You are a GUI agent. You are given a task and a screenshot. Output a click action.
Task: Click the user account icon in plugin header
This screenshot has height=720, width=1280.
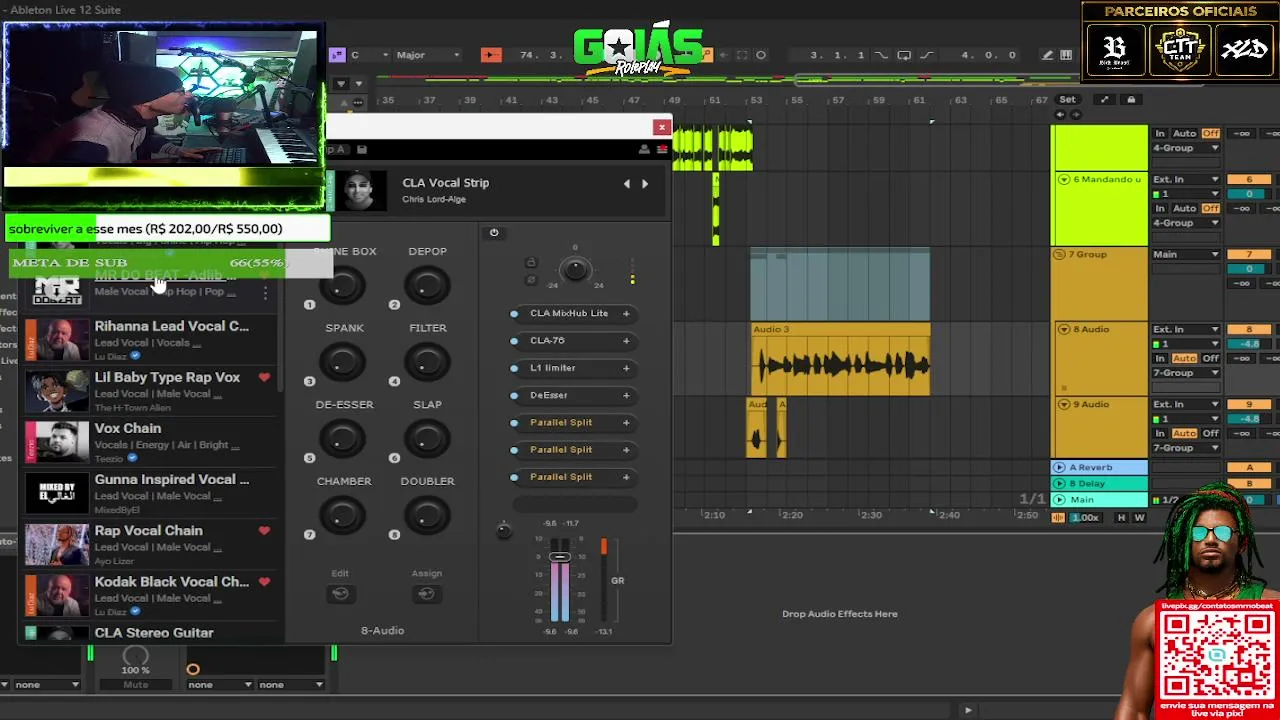(643, 149)
